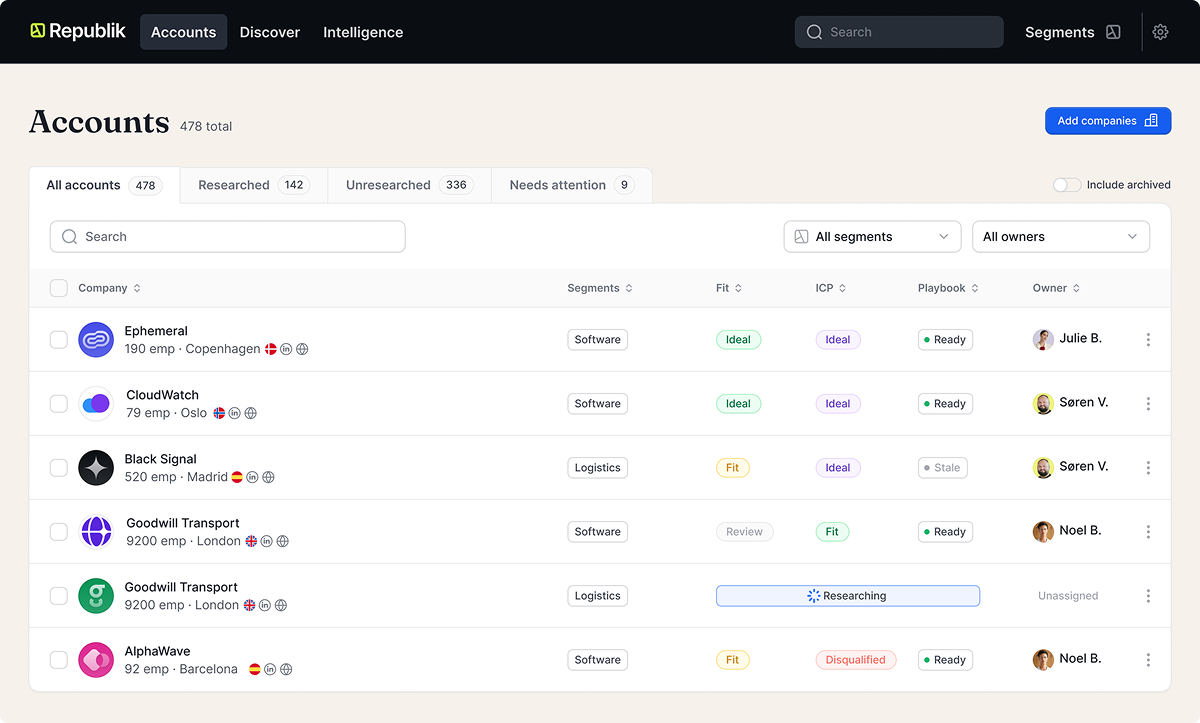
Task: Click Søren V. owner in CloudWatch row
Action: pyautogui.click(x=1070, y=403)
